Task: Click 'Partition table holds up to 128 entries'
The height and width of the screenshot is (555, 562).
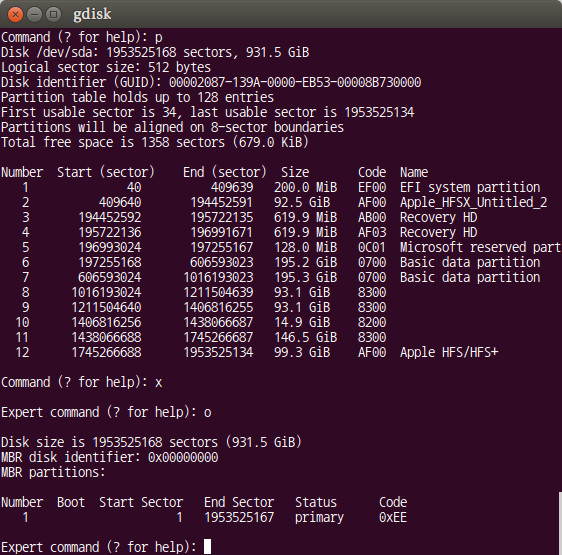Action: tap(138, 98)
